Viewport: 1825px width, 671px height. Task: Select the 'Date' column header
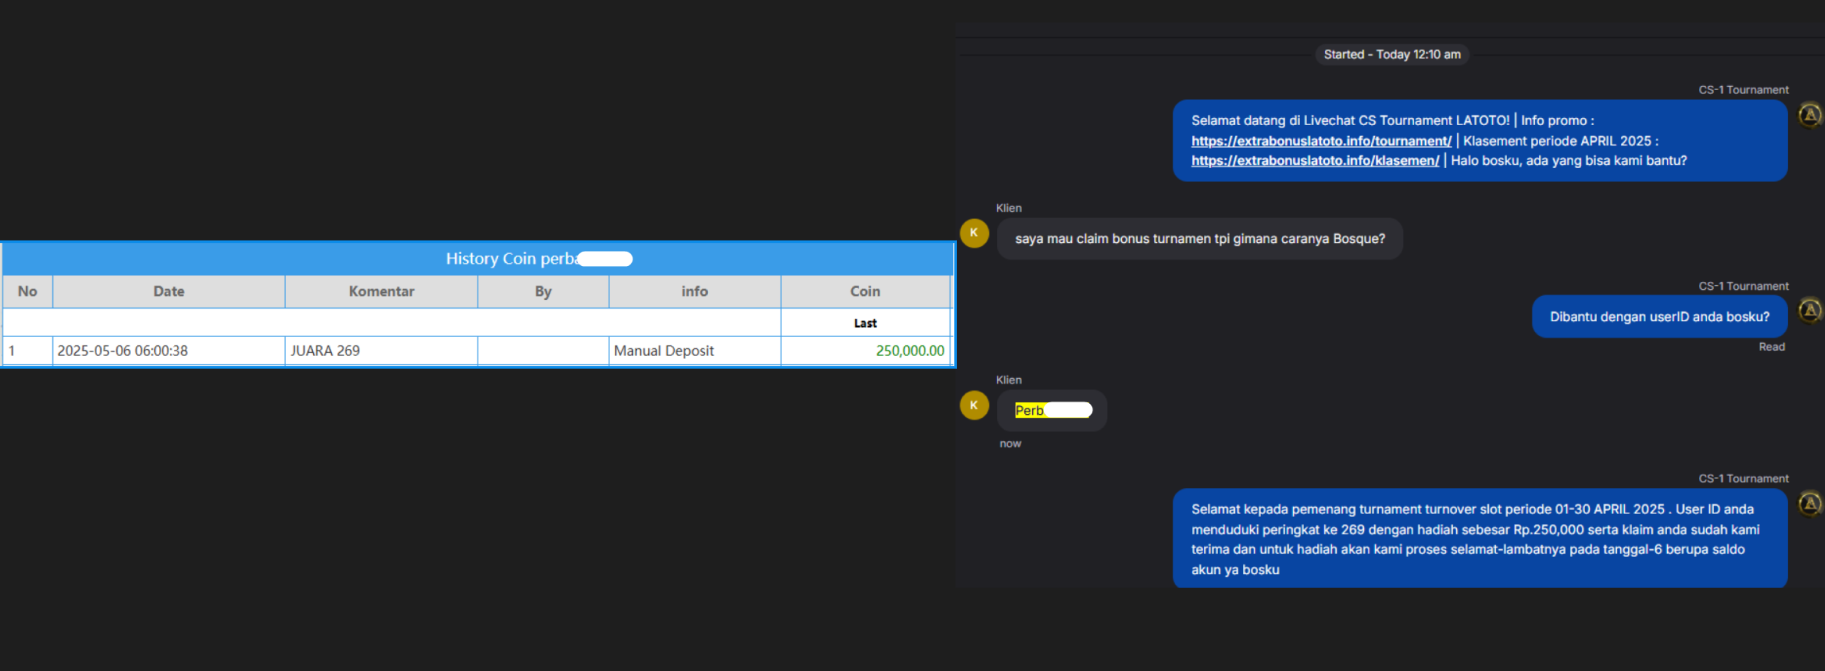click(169, 291)
